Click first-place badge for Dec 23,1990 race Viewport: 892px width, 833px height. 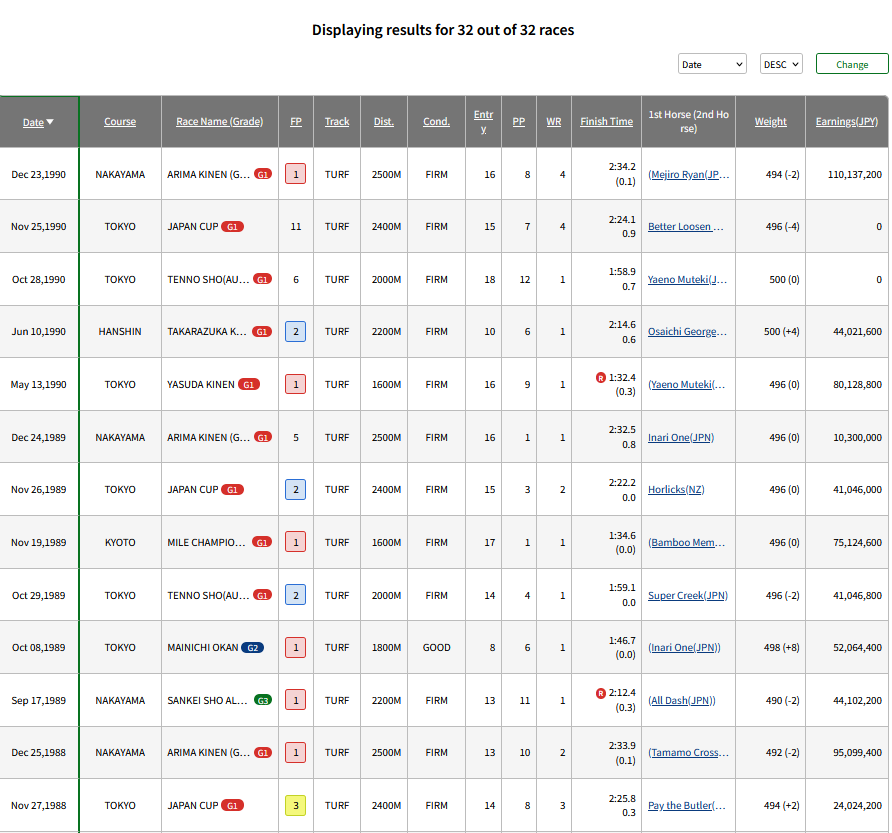(x=296, y=174)
